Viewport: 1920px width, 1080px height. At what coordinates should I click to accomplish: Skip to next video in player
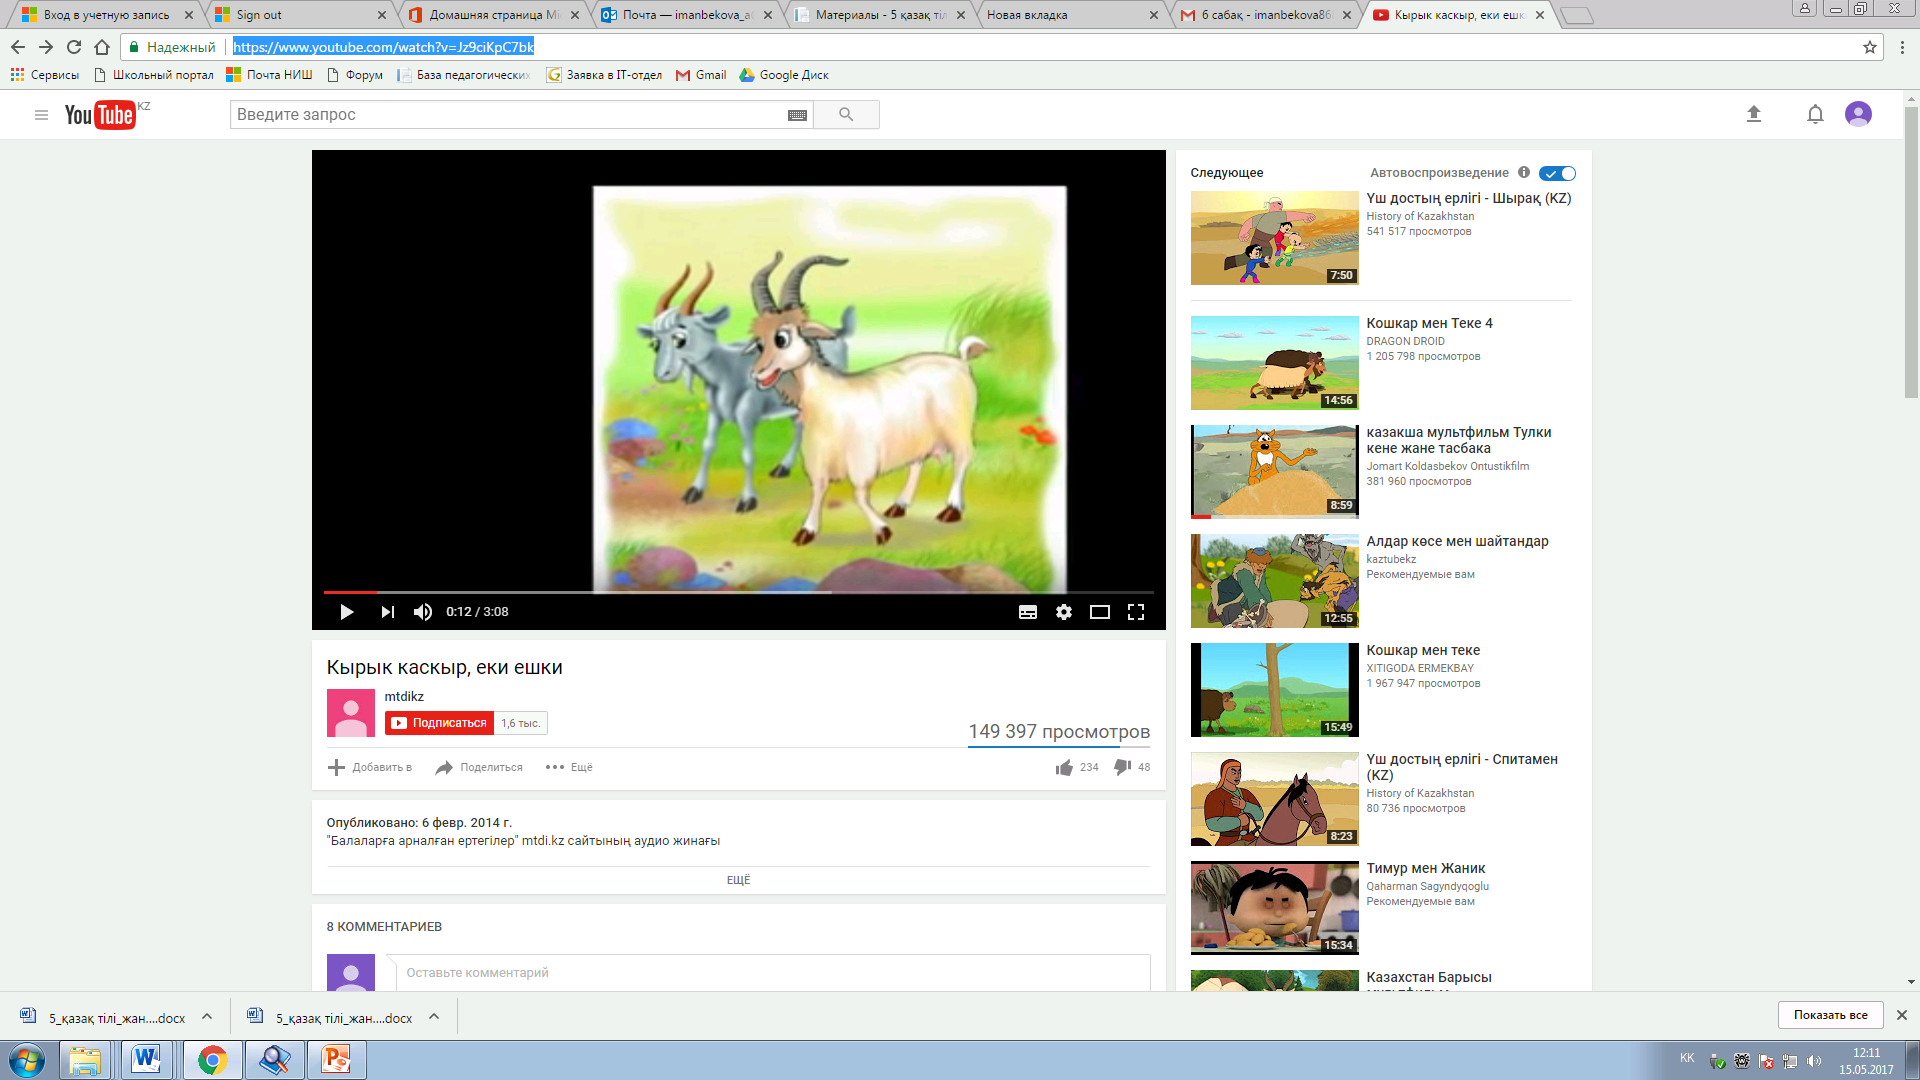(x=387, y=612)
